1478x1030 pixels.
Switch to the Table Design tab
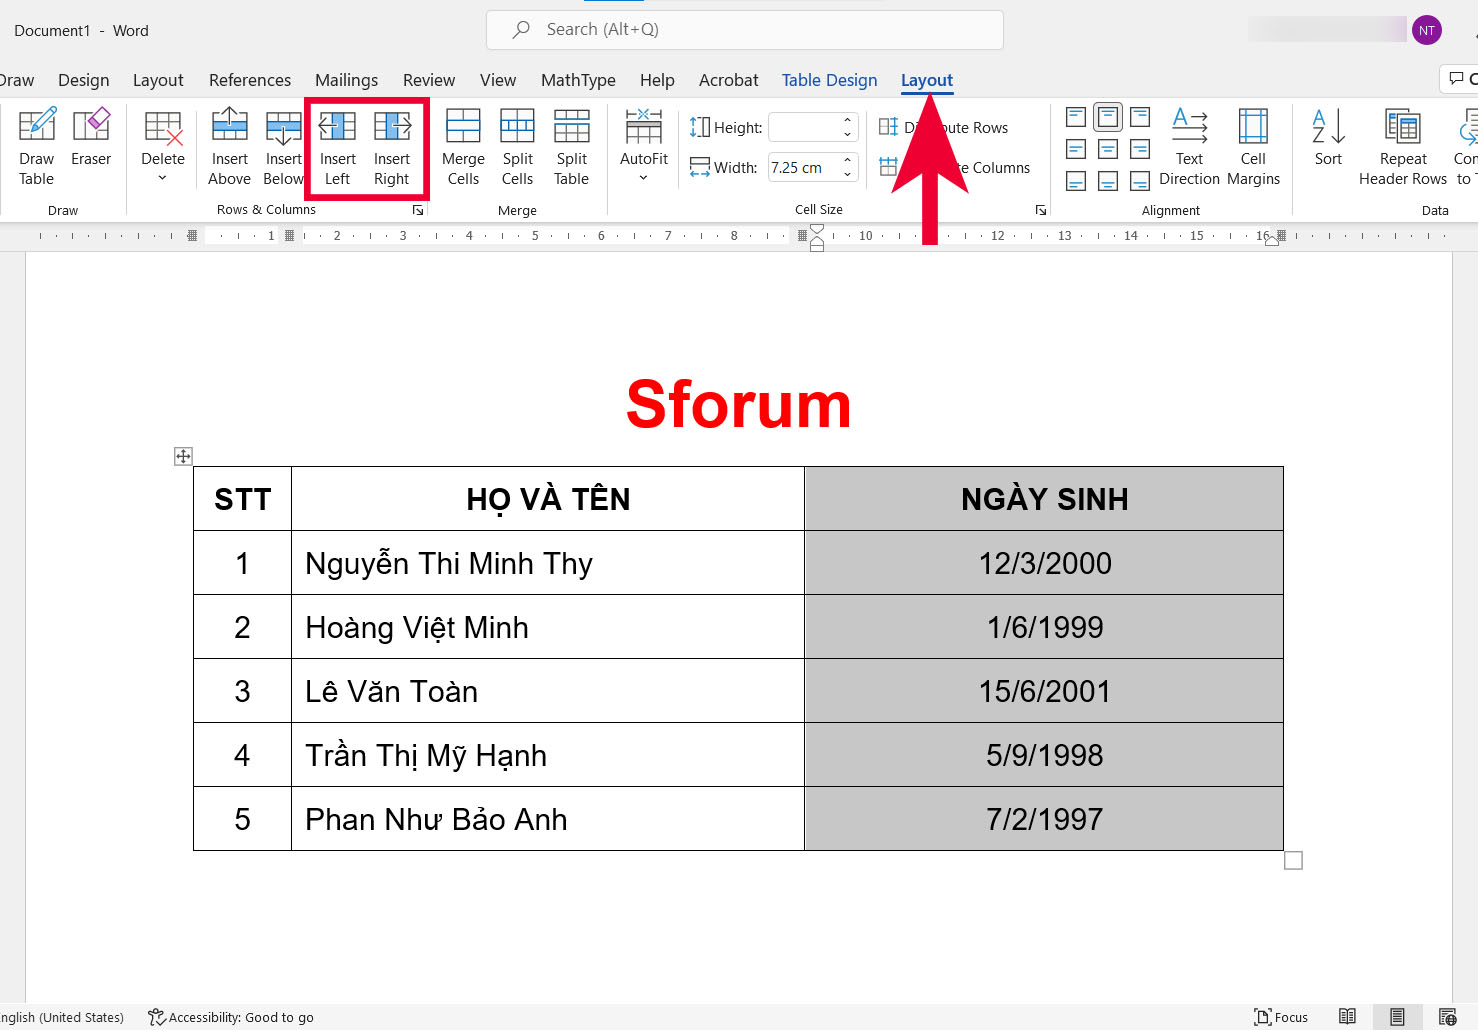coord(829,80)
